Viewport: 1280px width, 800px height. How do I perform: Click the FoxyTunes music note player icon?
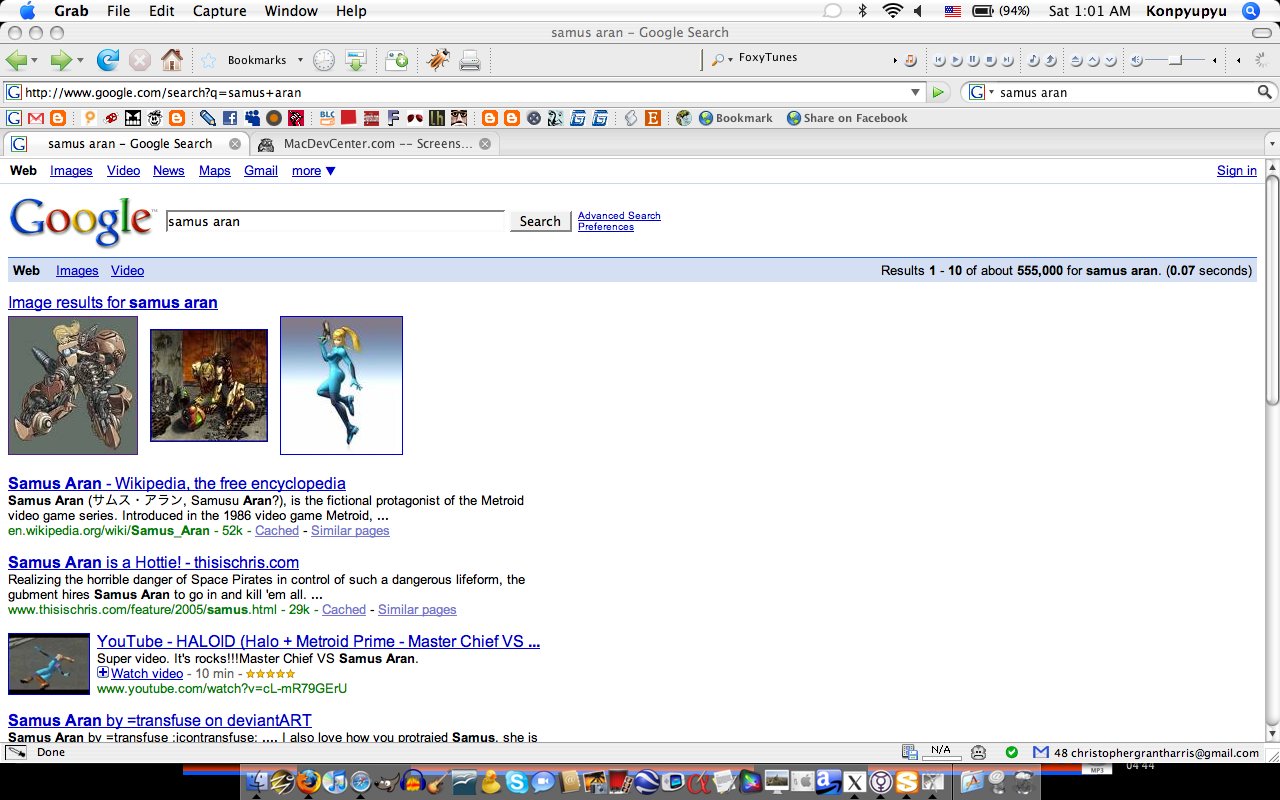911,61
